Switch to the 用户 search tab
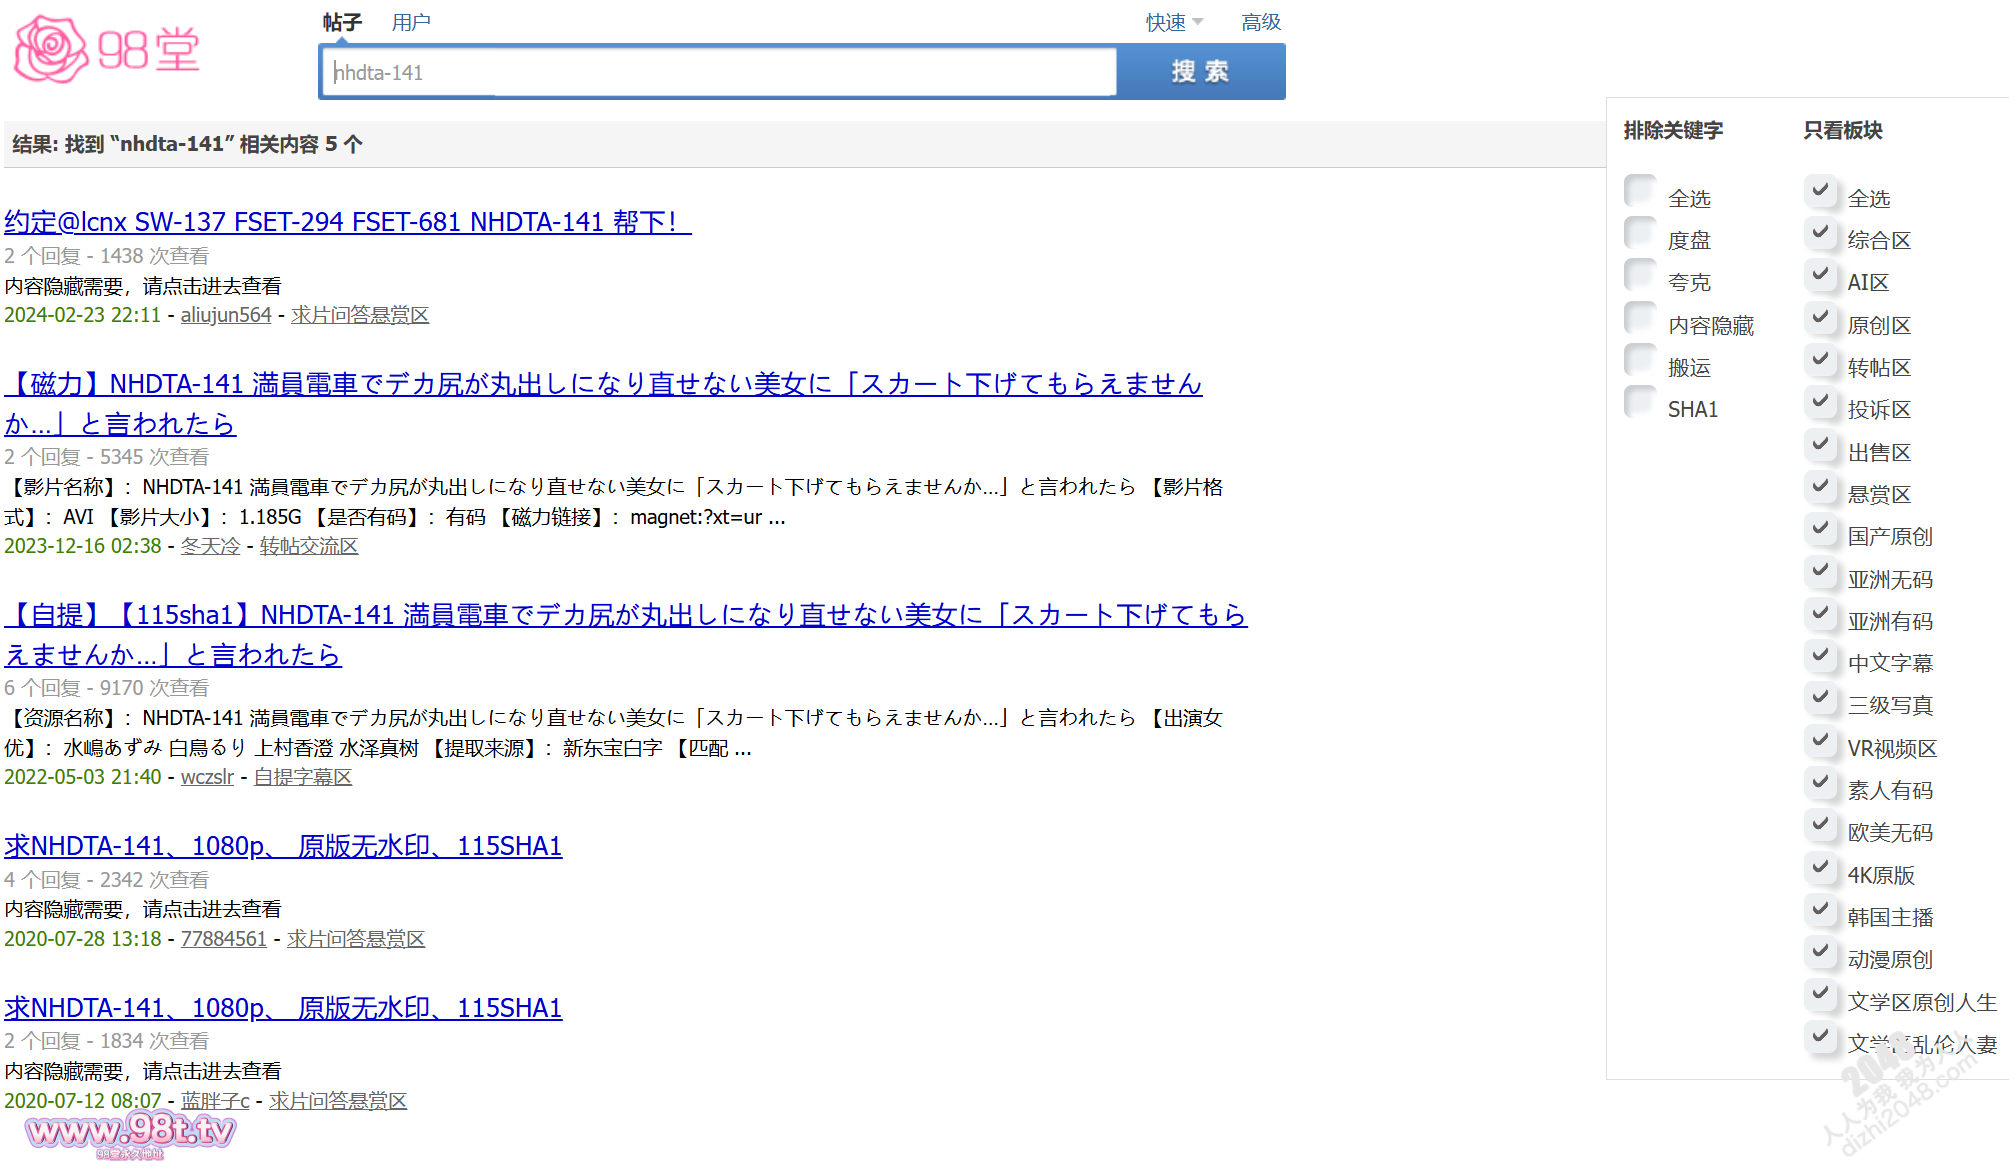This screenshot has width=2009, height=1169. click(x=410, y=21)
